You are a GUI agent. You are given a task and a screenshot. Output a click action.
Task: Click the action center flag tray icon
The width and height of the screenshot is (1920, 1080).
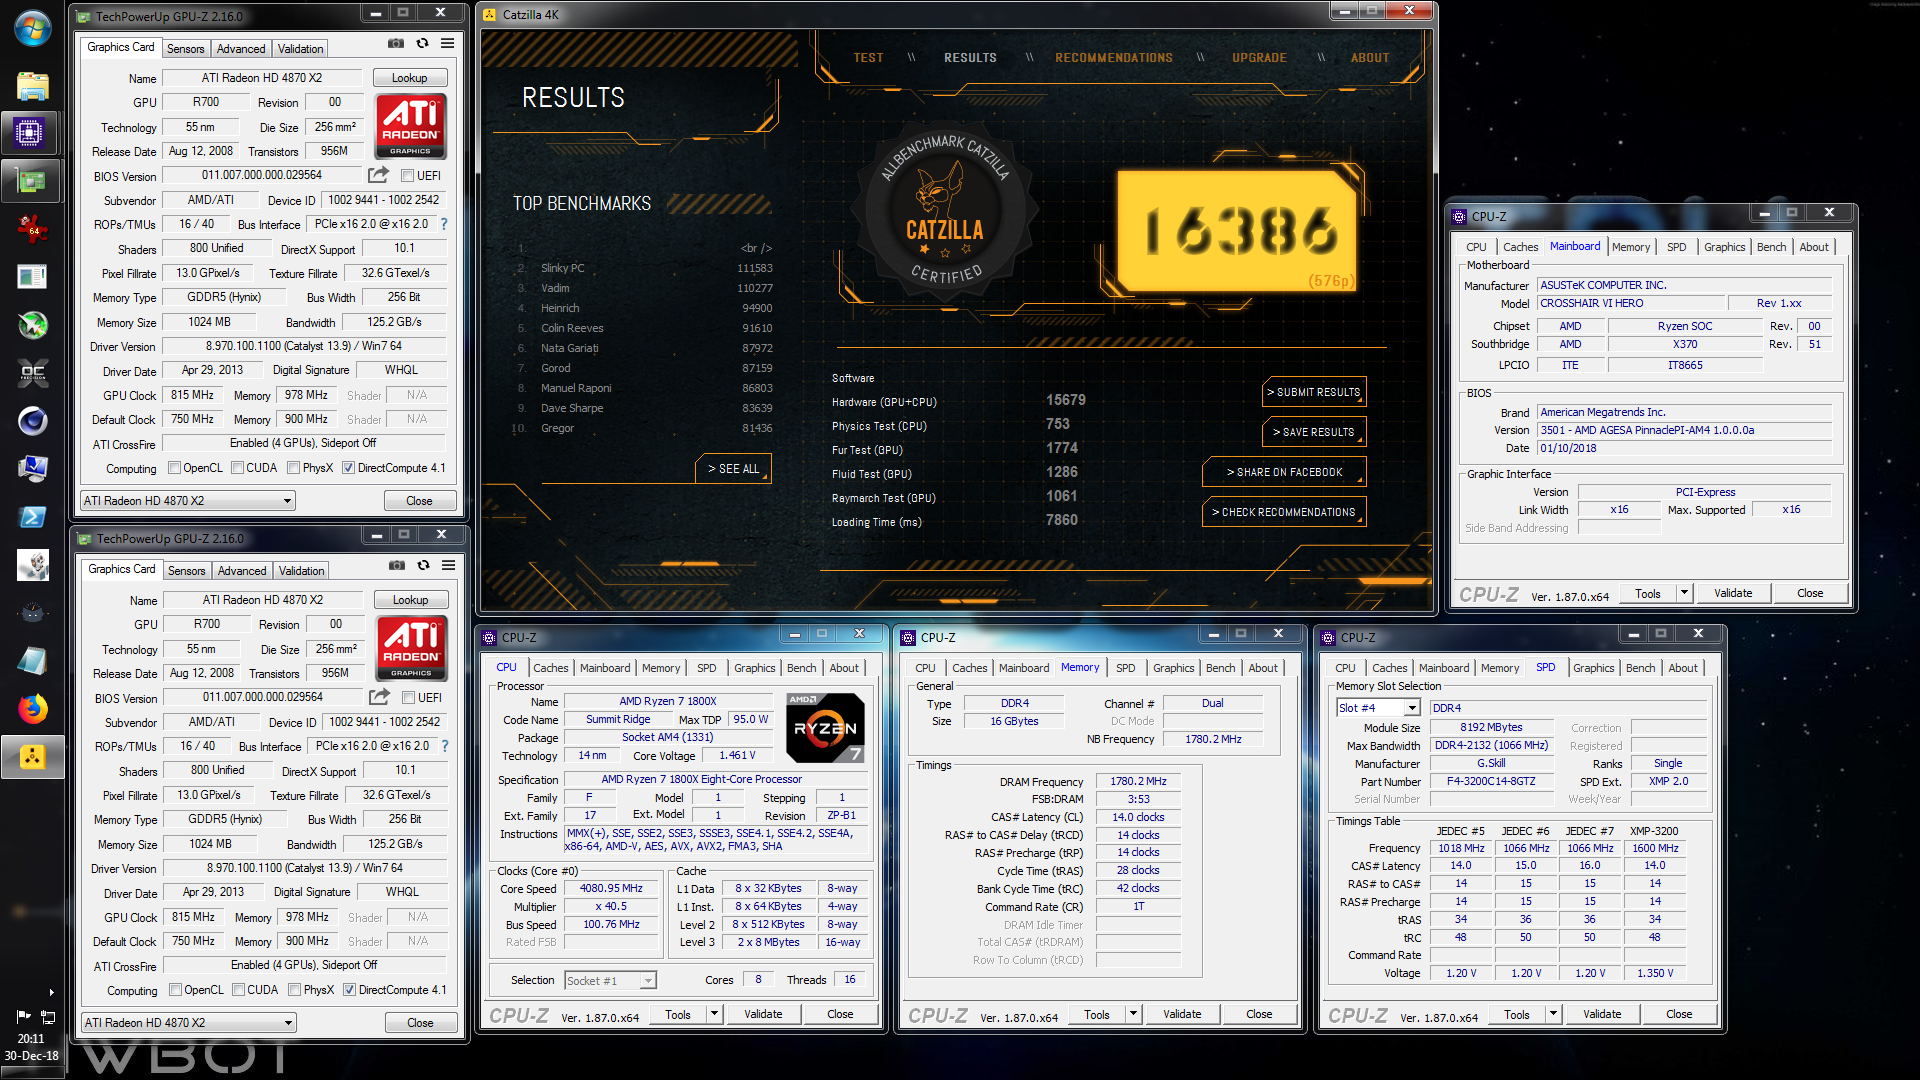(24, 1016)
